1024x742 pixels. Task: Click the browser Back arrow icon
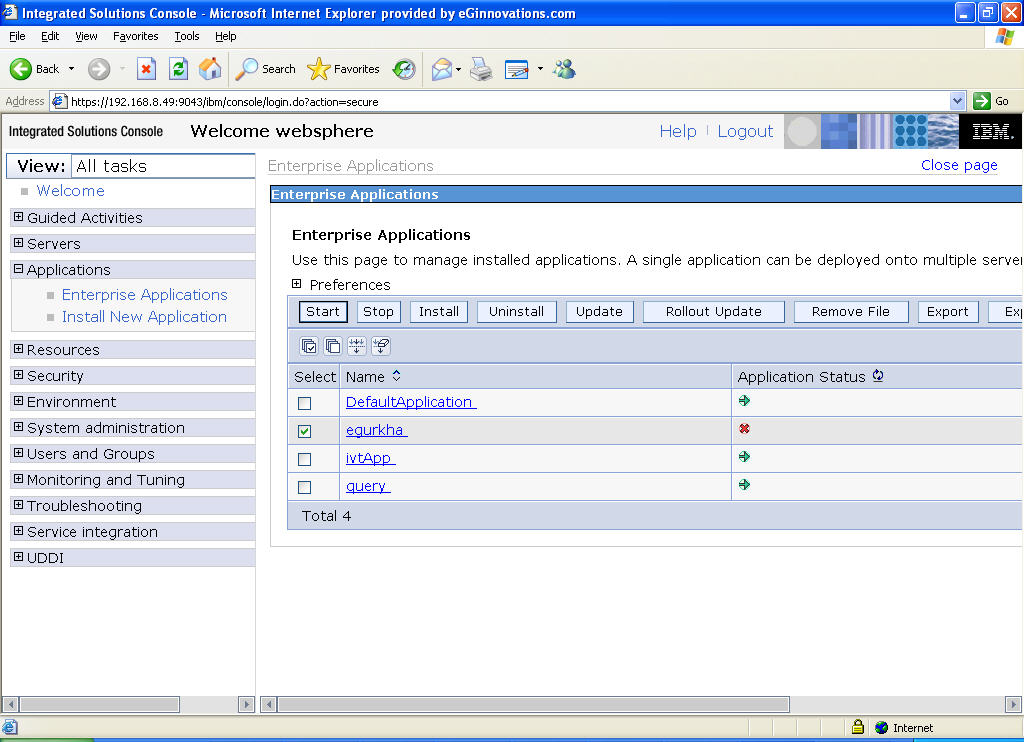(20, 69)
